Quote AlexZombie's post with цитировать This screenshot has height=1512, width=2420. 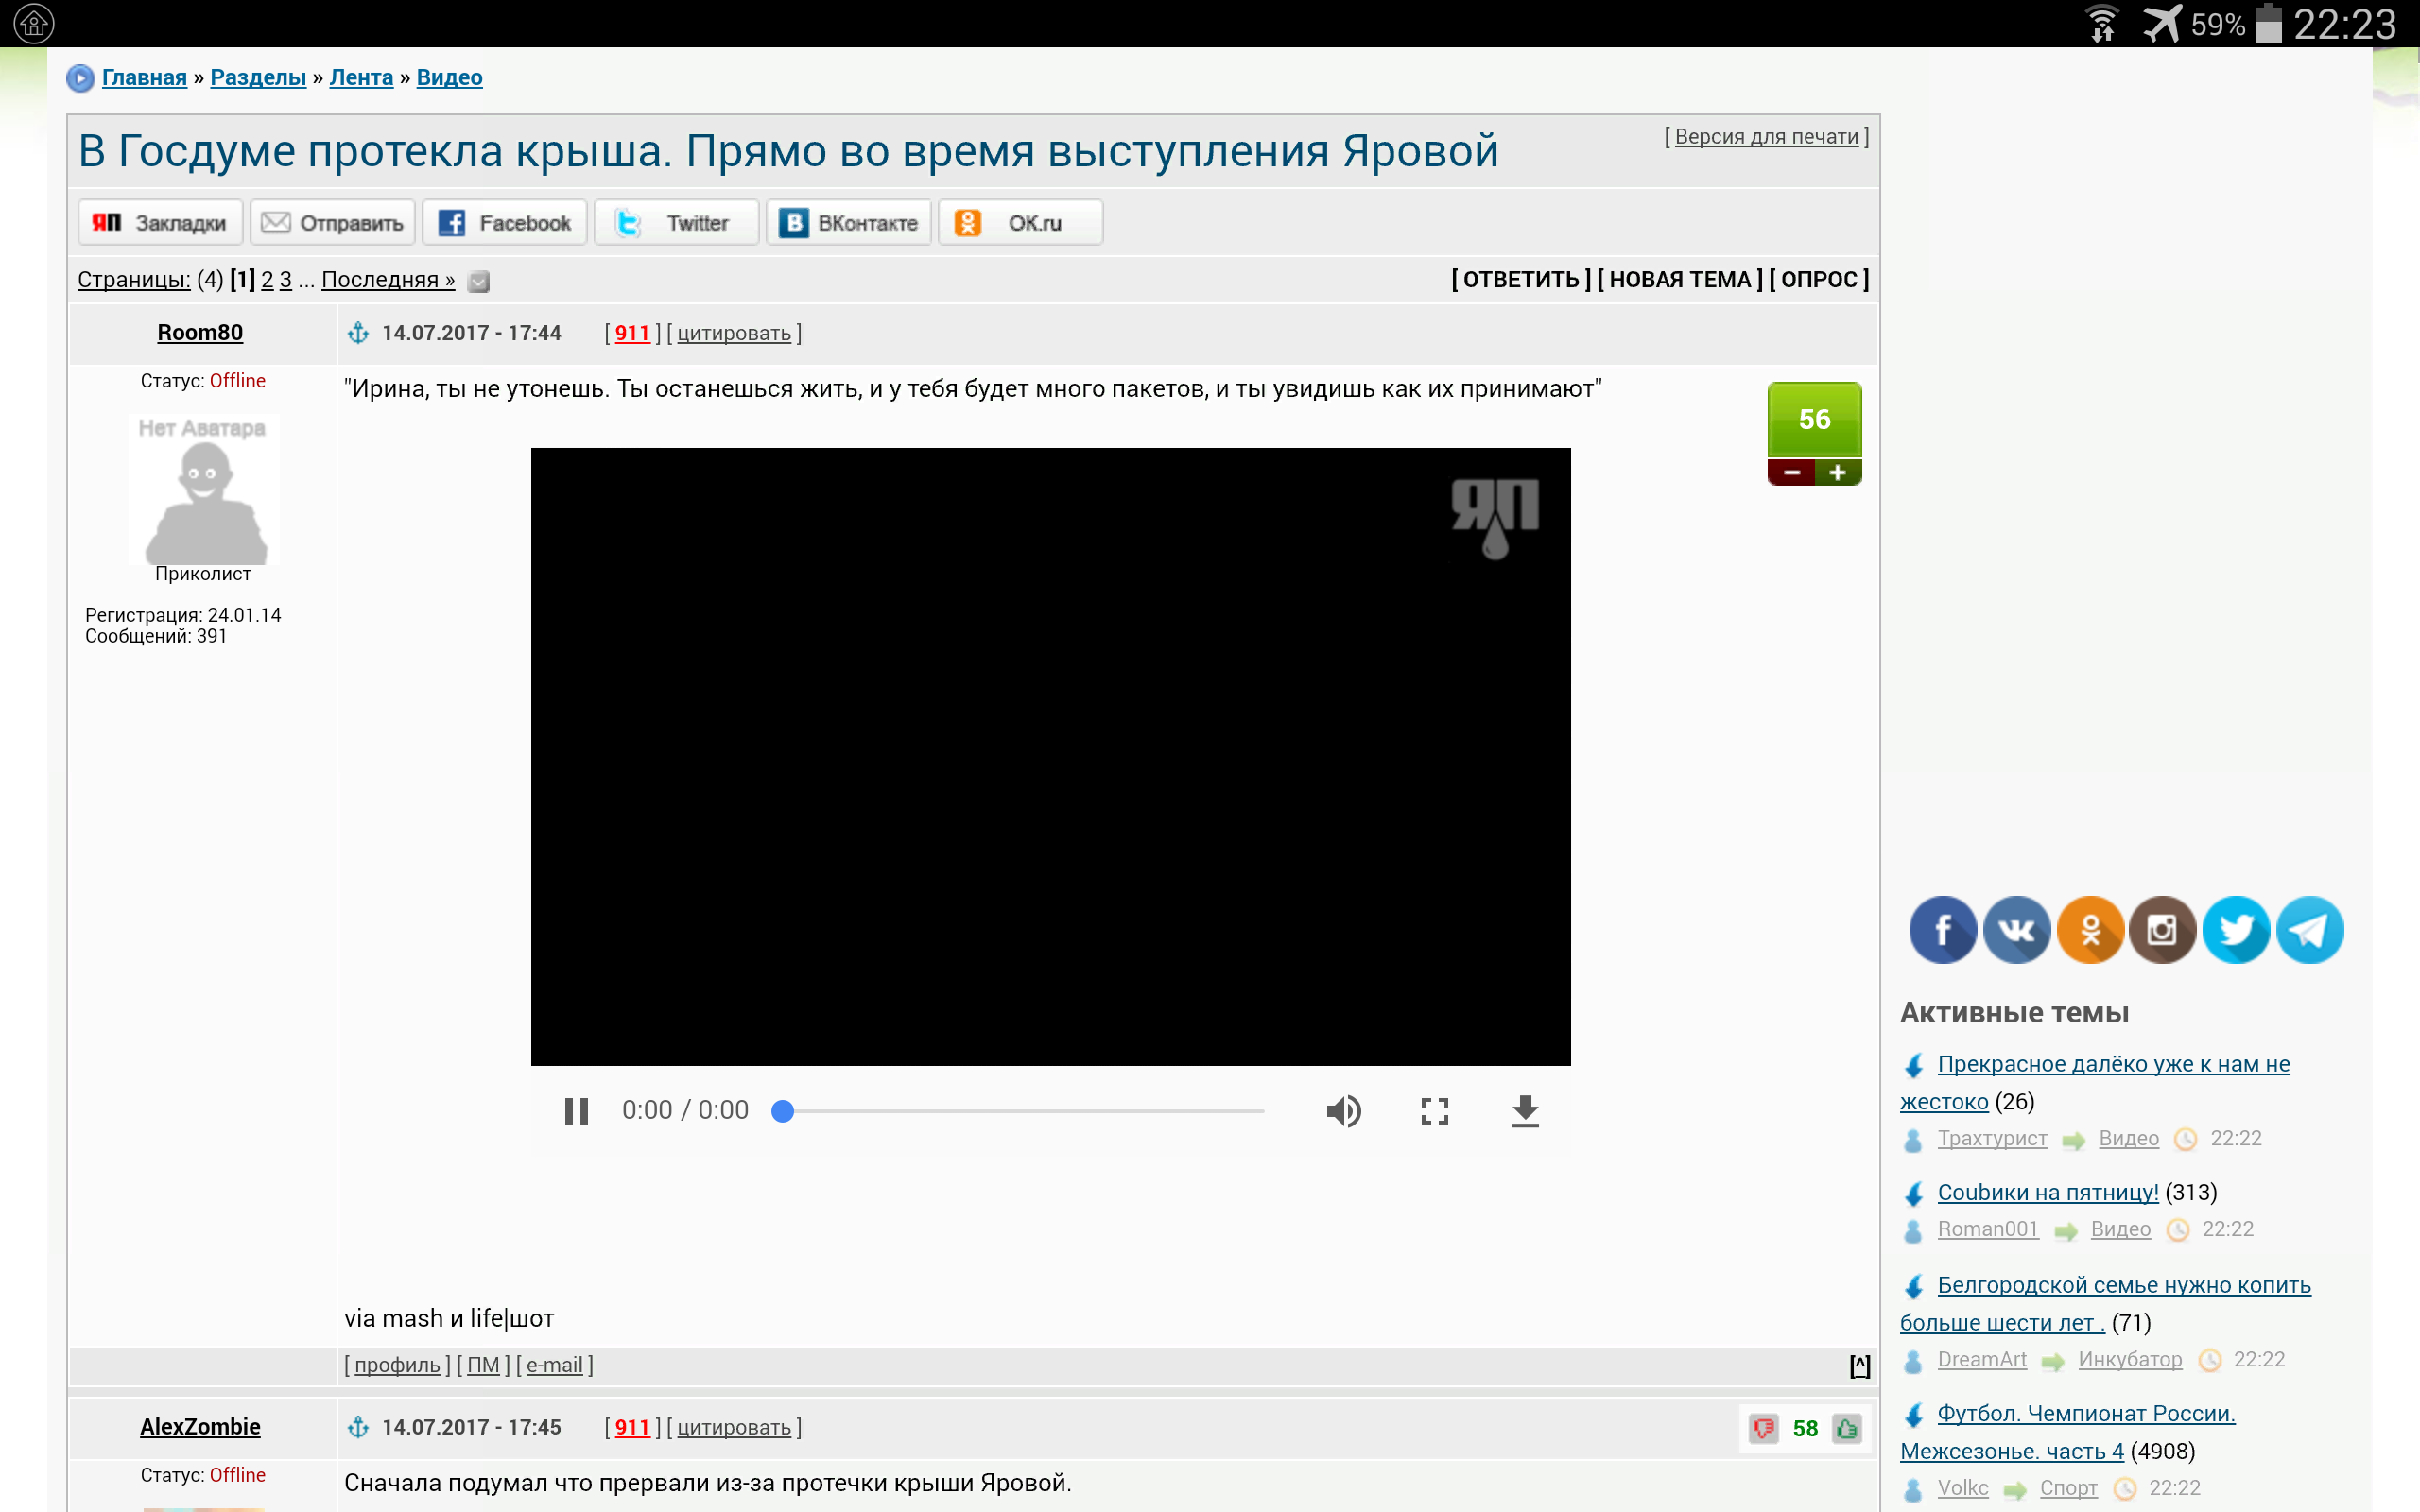tap(734, 1428)
